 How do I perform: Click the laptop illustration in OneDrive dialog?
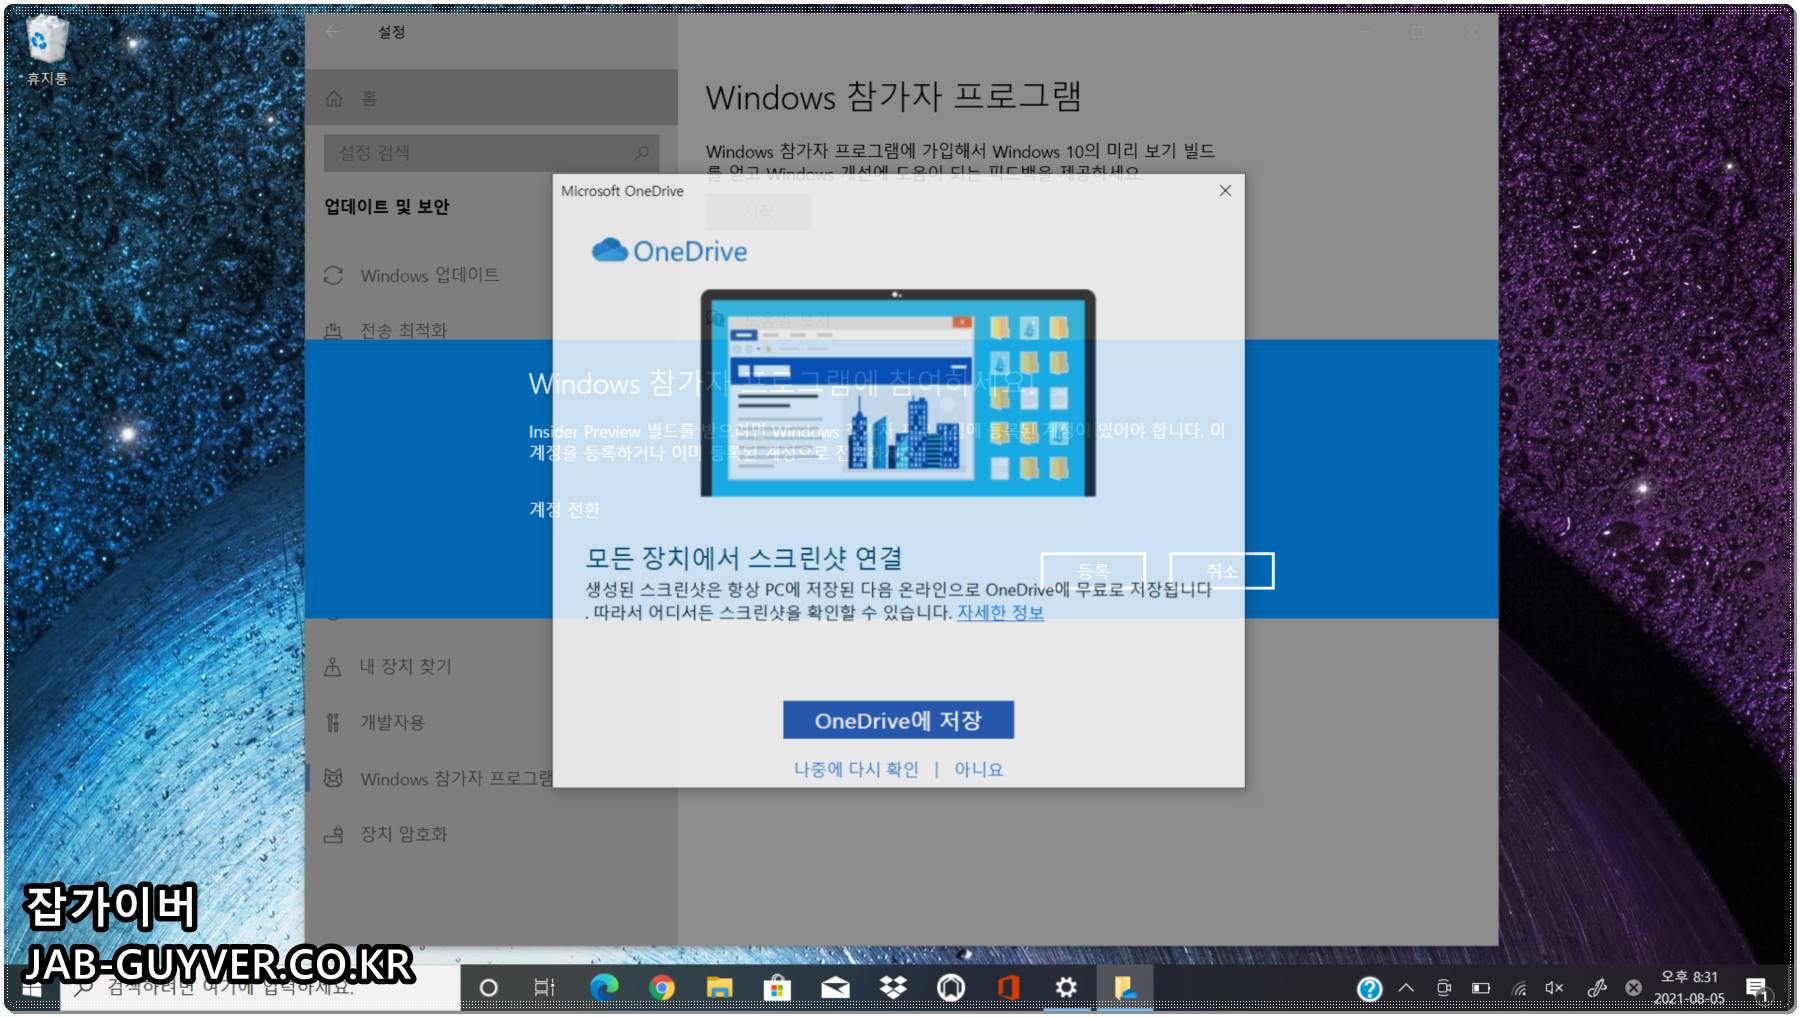click(898, 393)
